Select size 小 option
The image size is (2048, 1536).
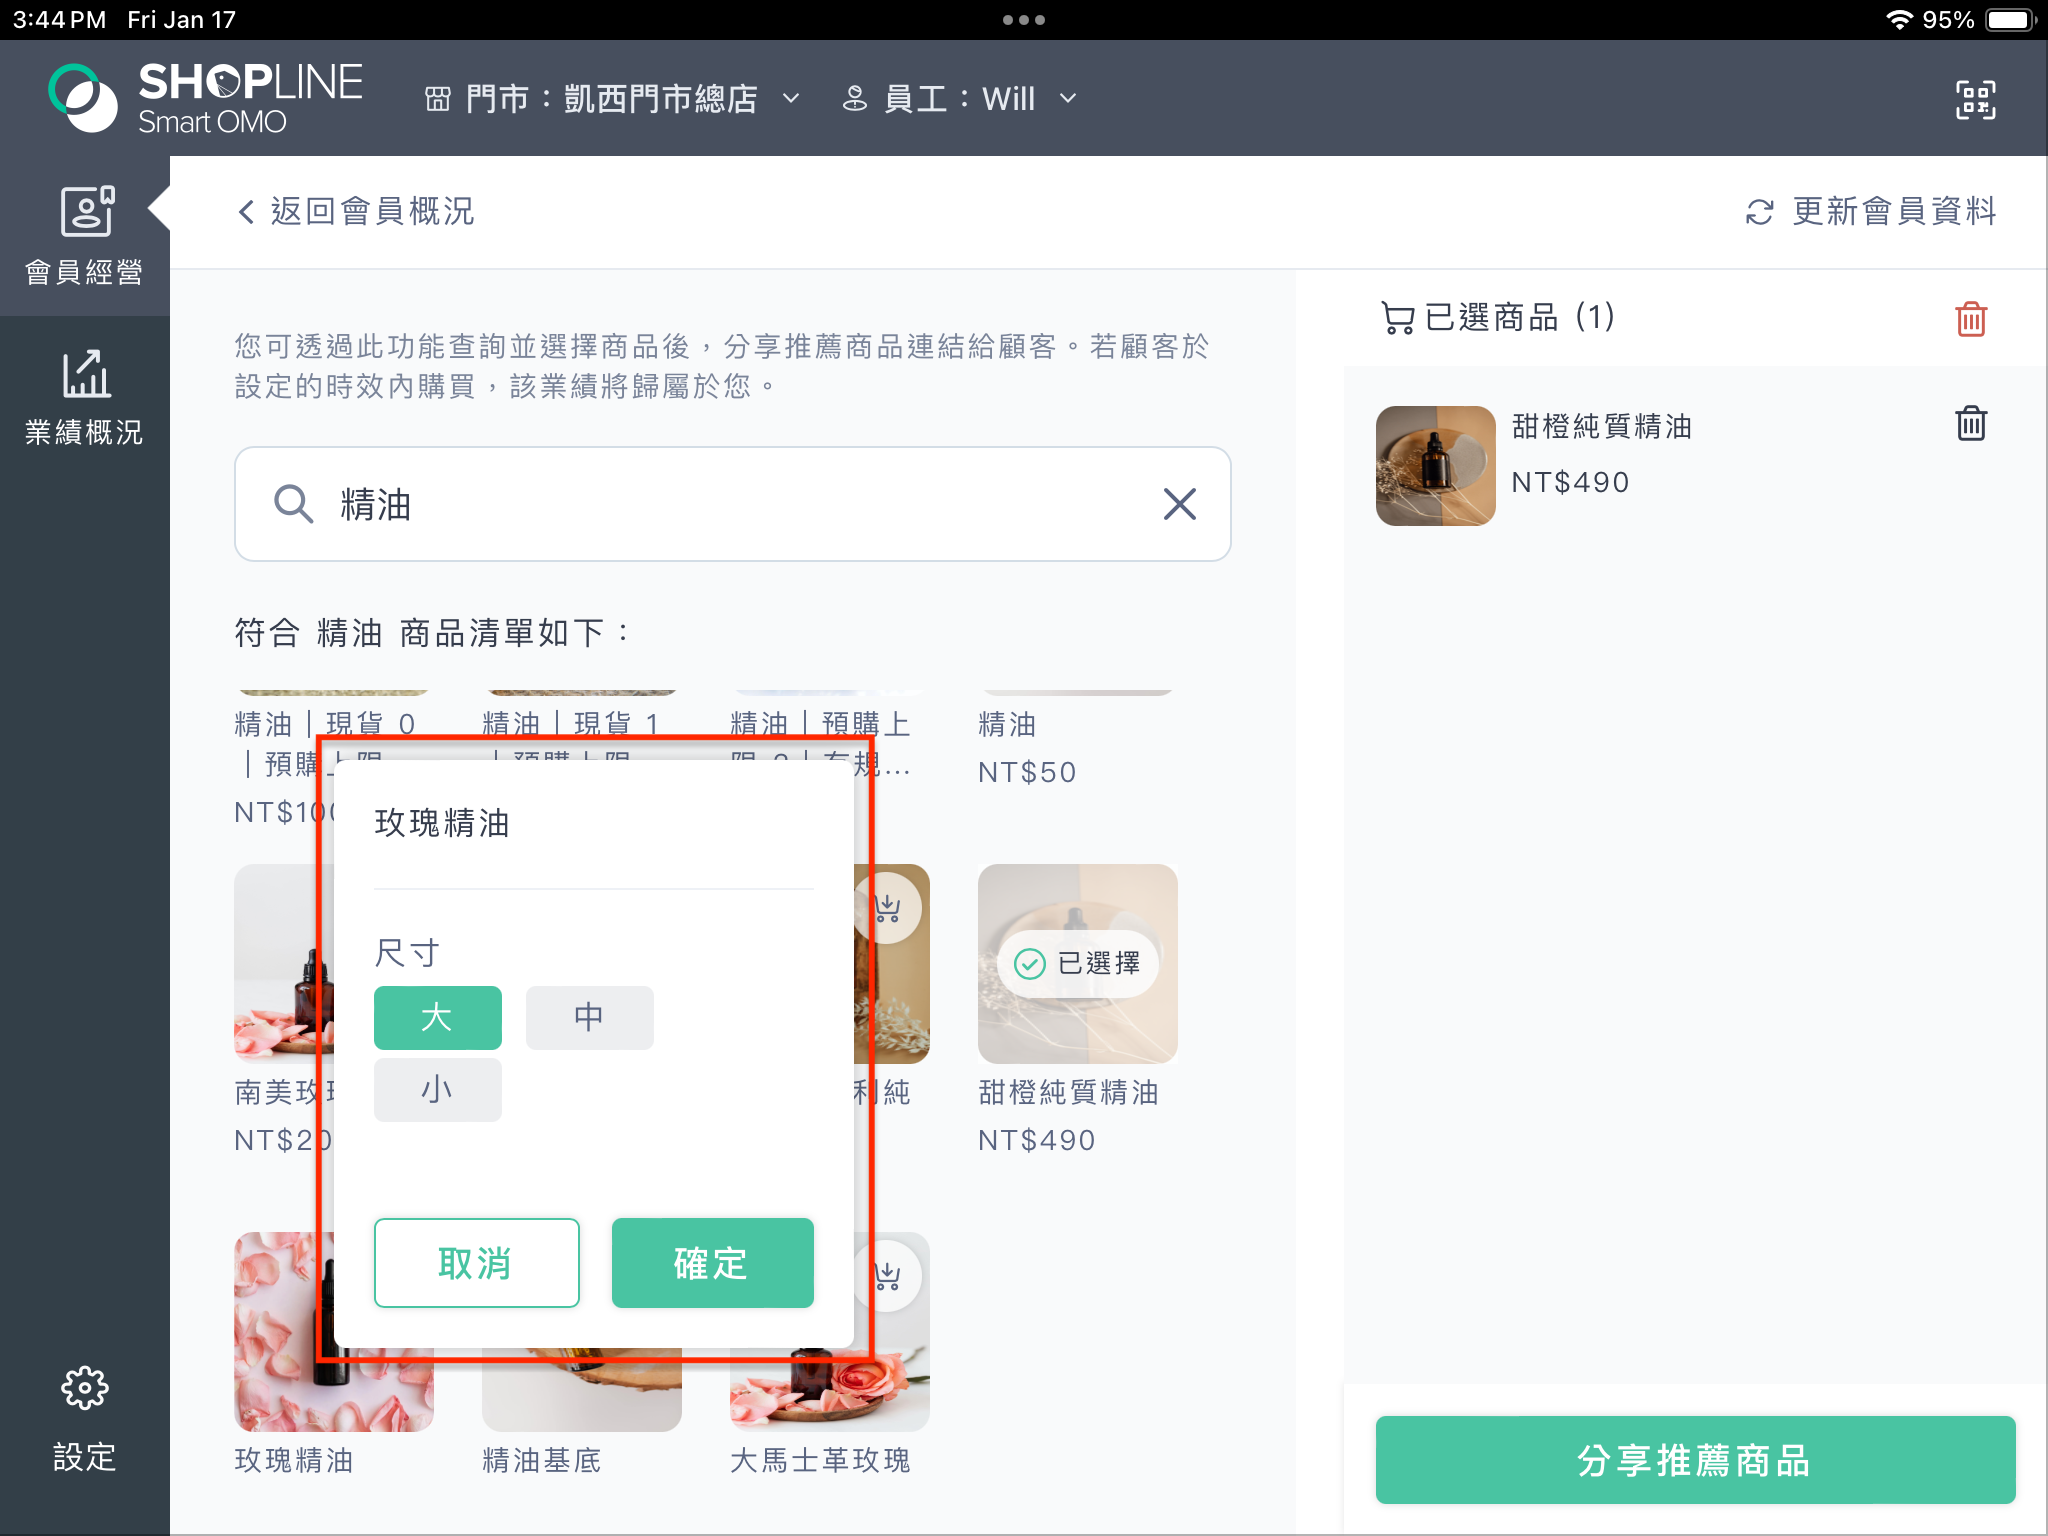[x=437, y=1089]
